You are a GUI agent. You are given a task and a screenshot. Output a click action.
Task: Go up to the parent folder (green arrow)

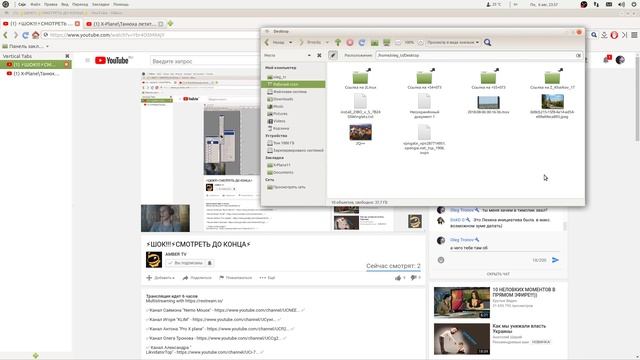pos(338,42)
